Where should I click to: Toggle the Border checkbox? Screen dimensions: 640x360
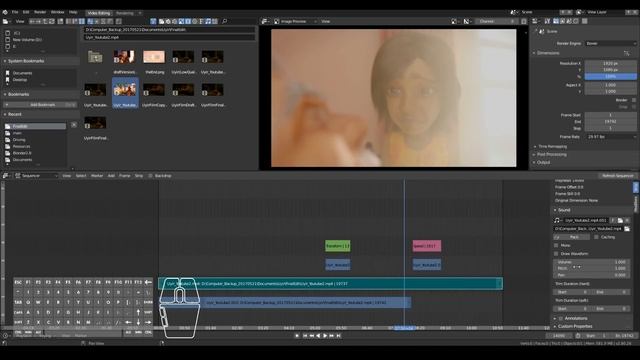634,100
